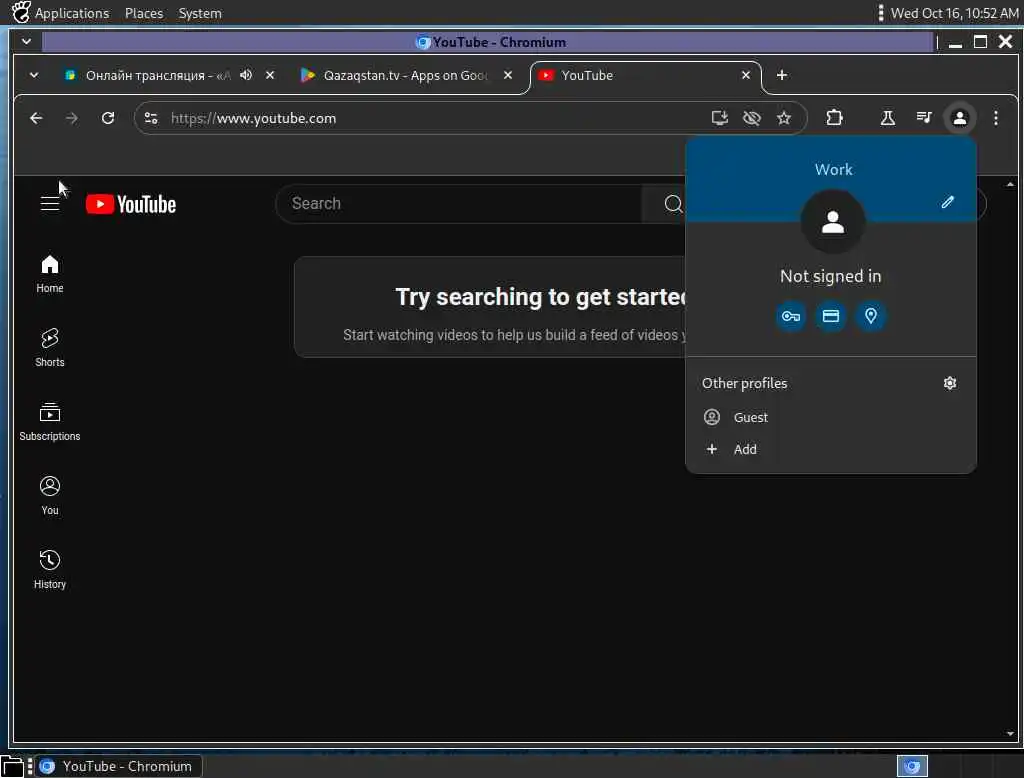Open the YouTube hamburger guide menu

(x=50, y=204)
